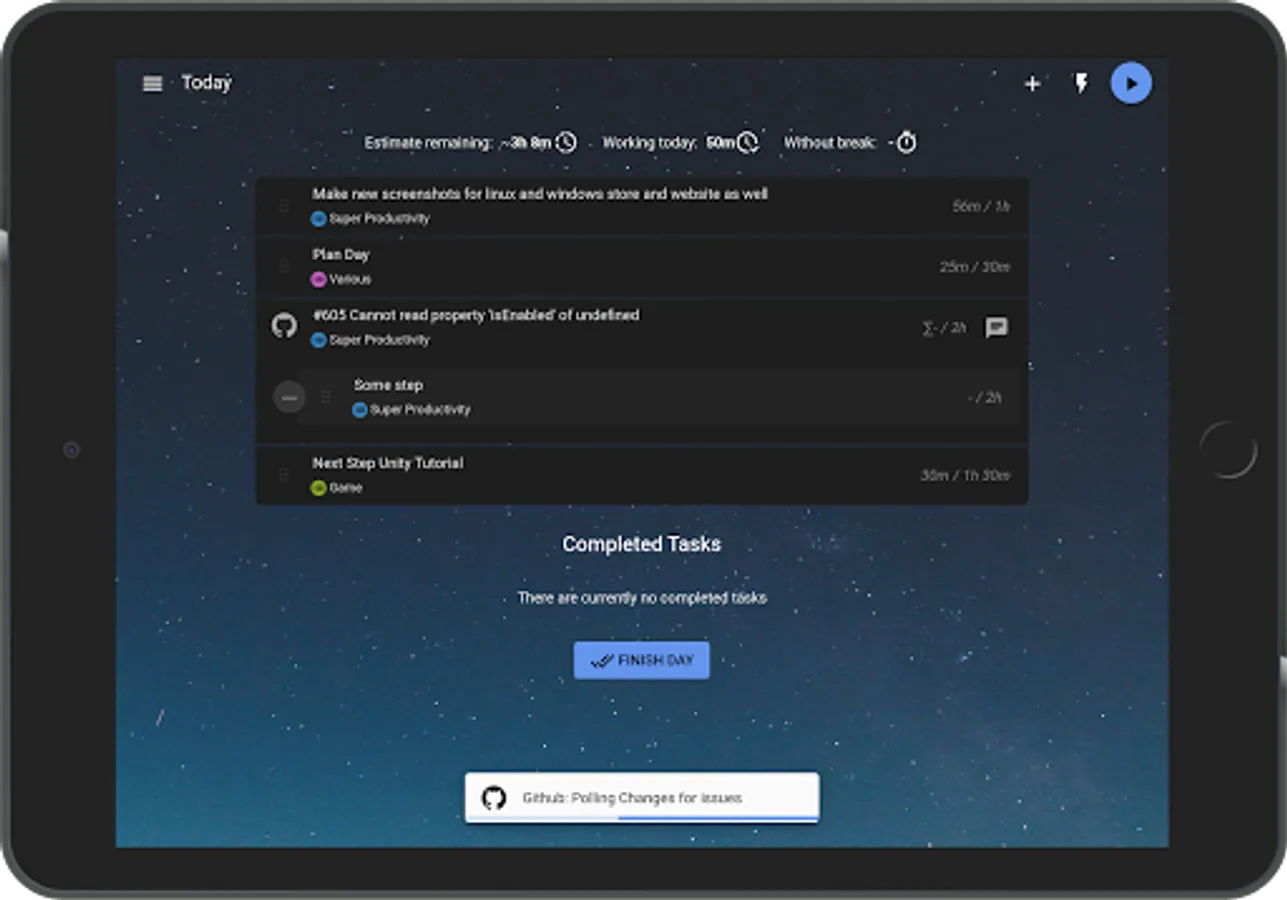
Task: Collapse subtasks with the minus circle button
Action: point(289,398)
